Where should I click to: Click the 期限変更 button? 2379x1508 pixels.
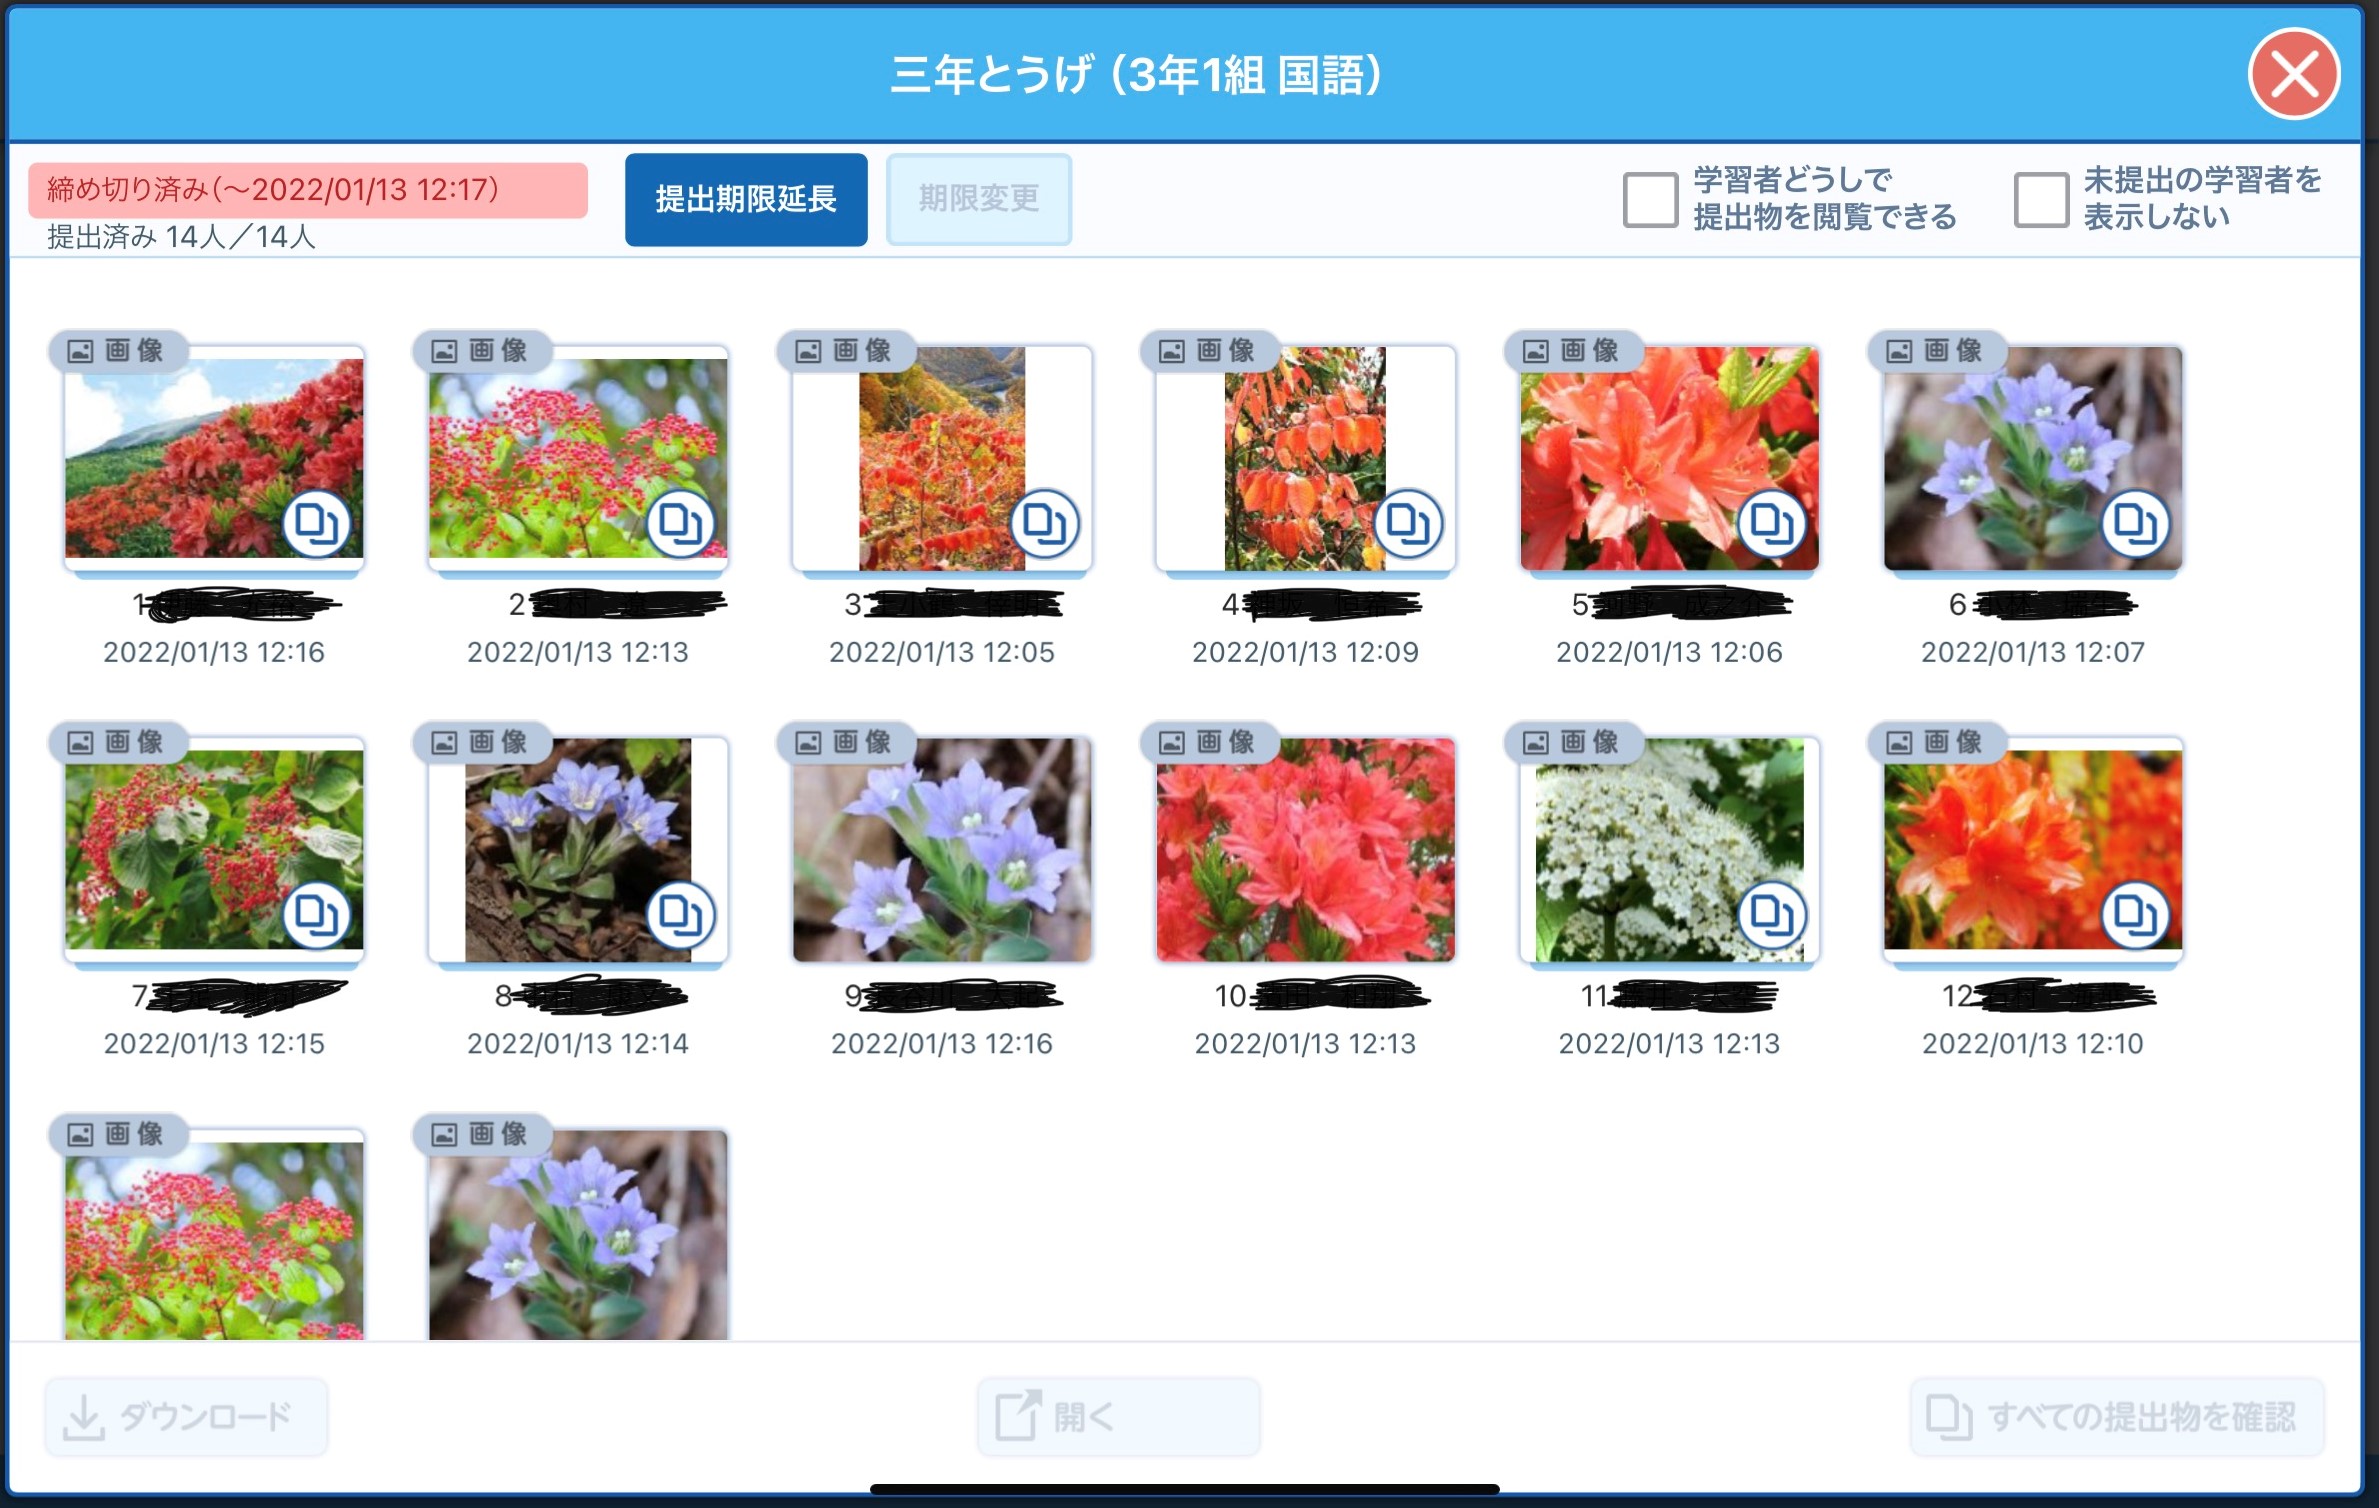coord(978,199)
